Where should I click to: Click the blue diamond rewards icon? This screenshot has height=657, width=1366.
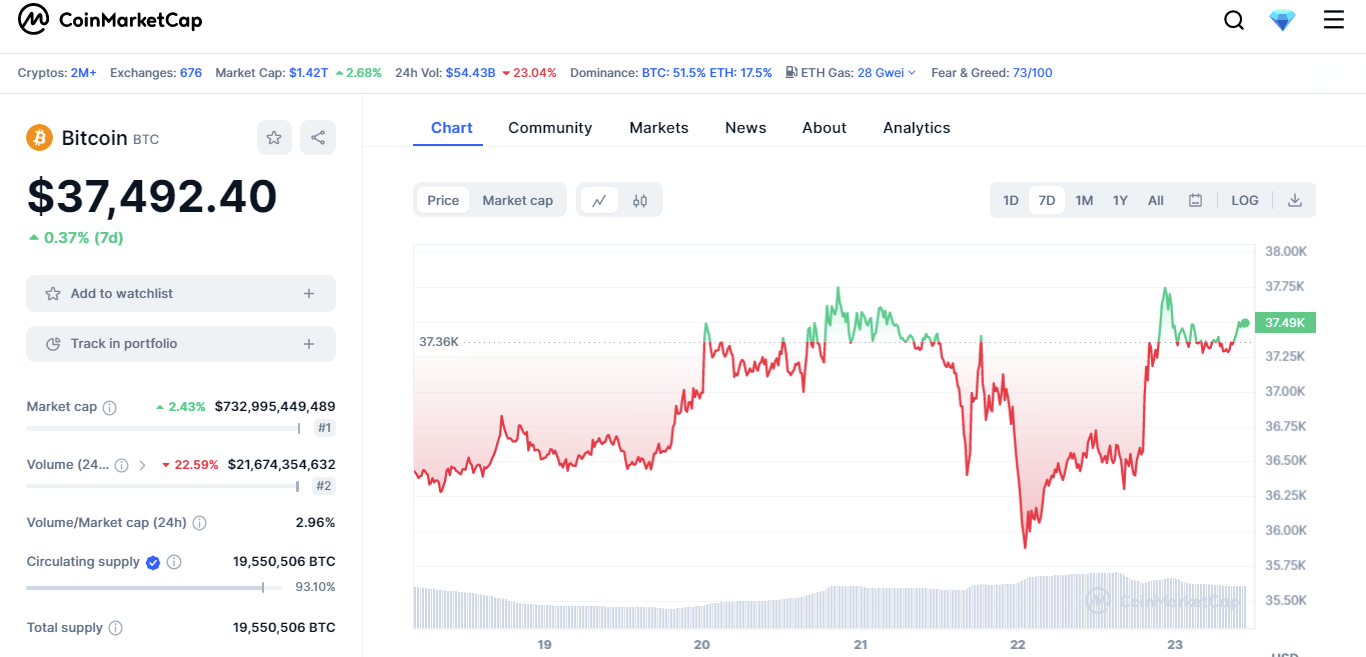[x=1282, y=20]
